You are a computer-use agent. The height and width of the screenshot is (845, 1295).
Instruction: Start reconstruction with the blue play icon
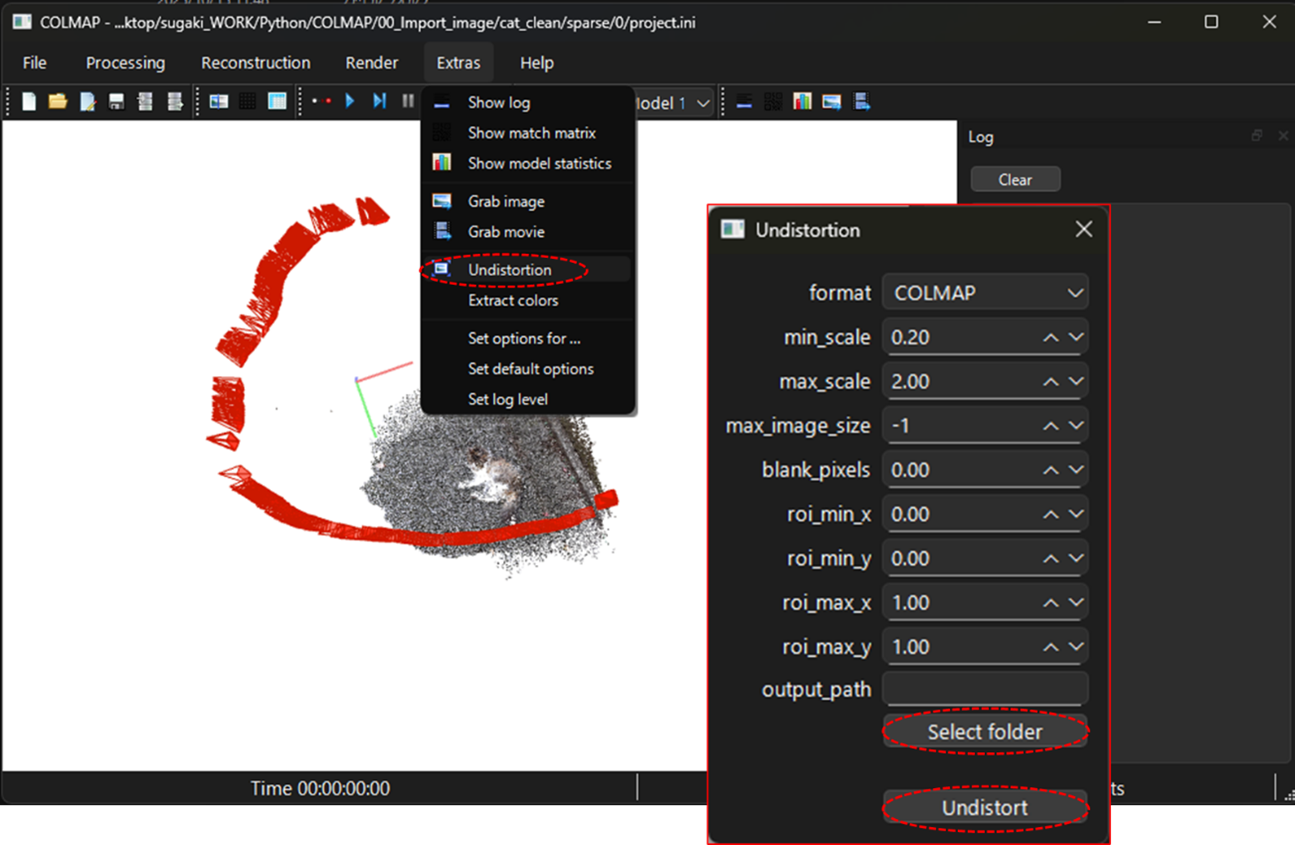coord(350,102)
